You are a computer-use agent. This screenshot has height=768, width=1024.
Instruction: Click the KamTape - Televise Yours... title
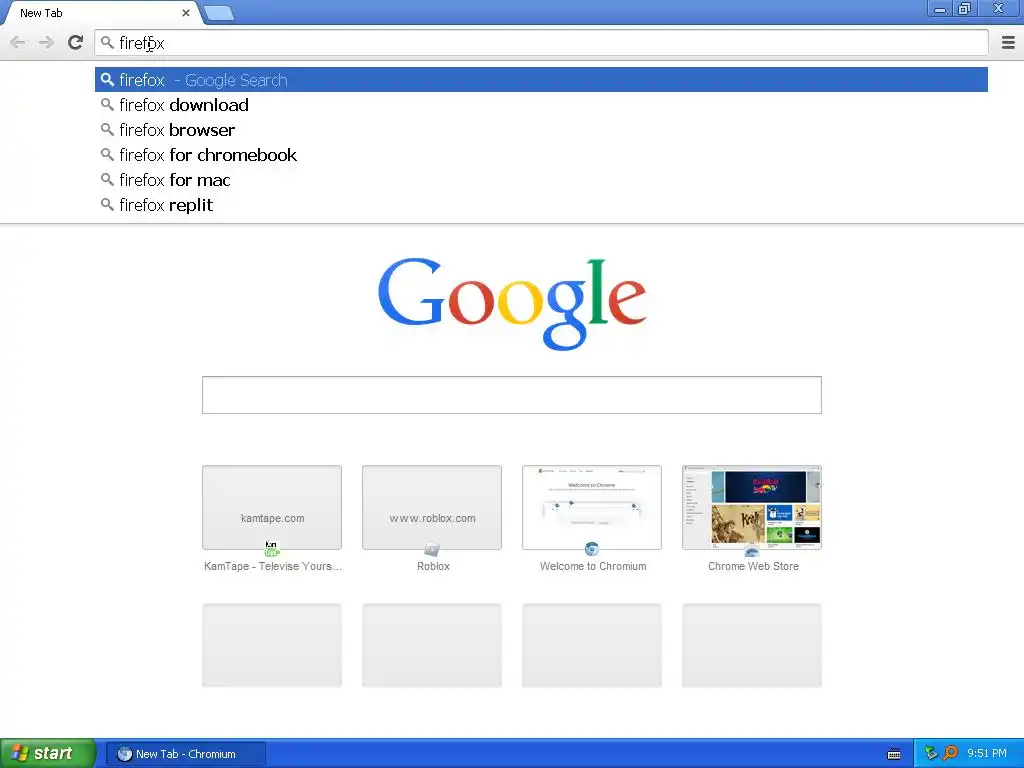tap(273, 566)
